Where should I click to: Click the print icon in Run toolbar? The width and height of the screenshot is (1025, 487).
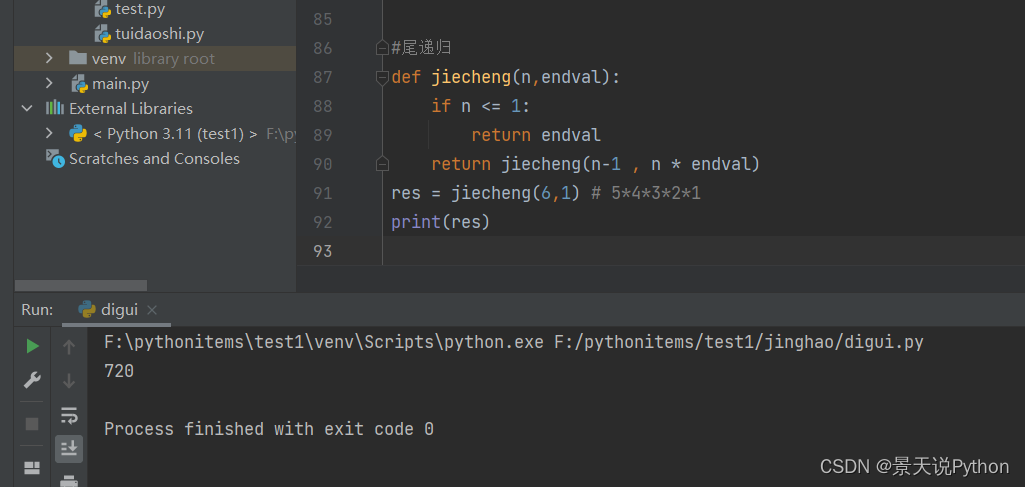69,481
